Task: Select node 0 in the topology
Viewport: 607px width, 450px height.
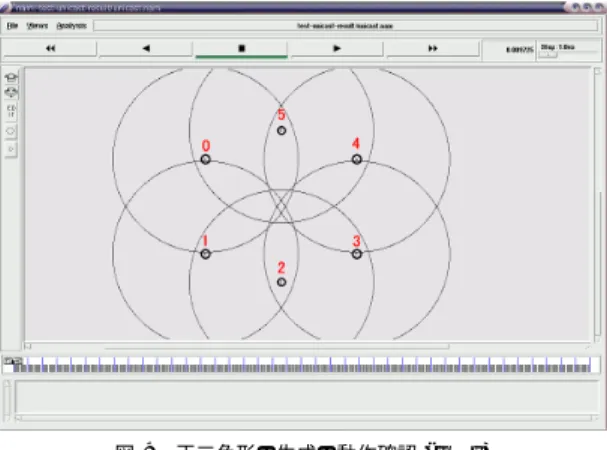Action: tap(206, 159)
